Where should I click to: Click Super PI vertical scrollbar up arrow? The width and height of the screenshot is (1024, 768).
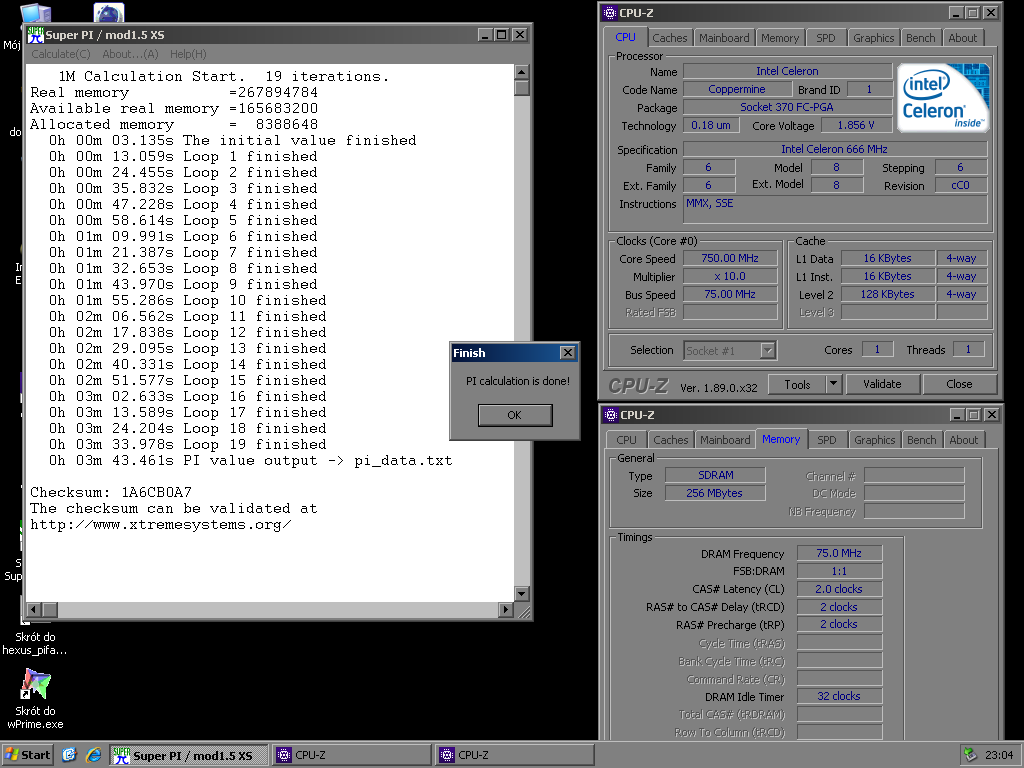pyautogui.click(x=522, y=72)
